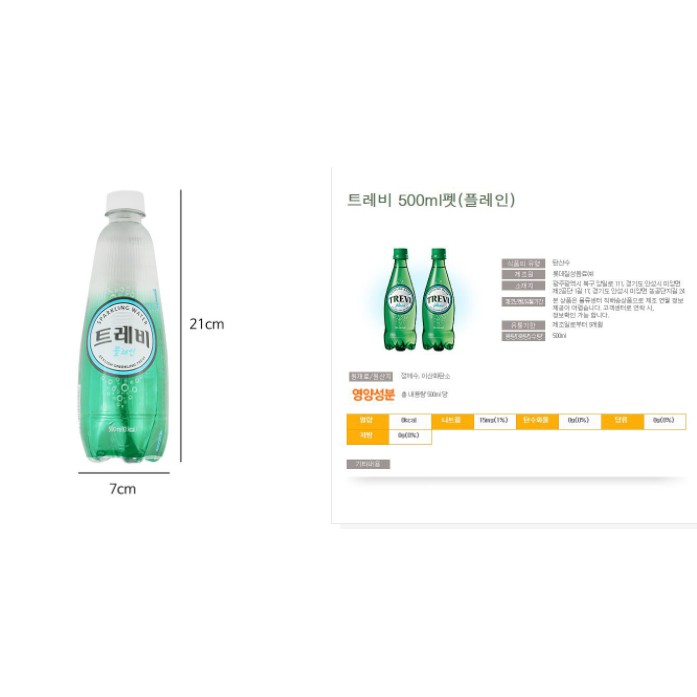This screenshot has width=697, height=697.
Task: Click the right green TREVI bottle thumbnail
Action: (x=438, y=299)
